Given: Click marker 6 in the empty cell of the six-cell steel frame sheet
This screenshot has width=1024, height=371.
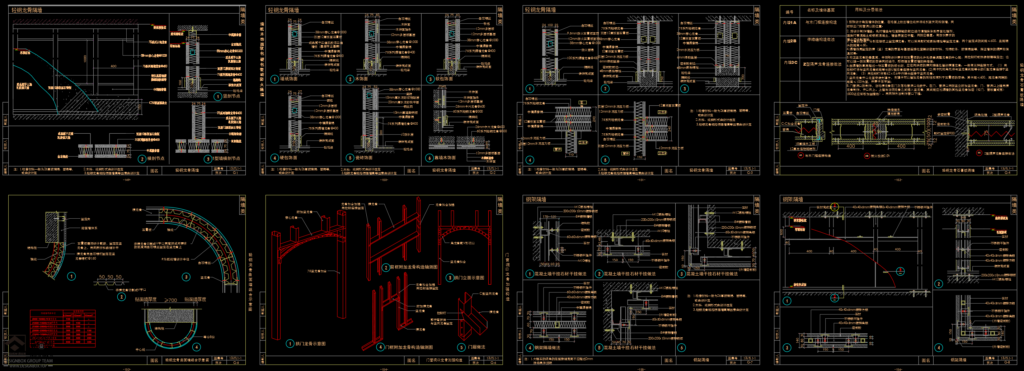Looking at the screenshot, I should (681, 347).
